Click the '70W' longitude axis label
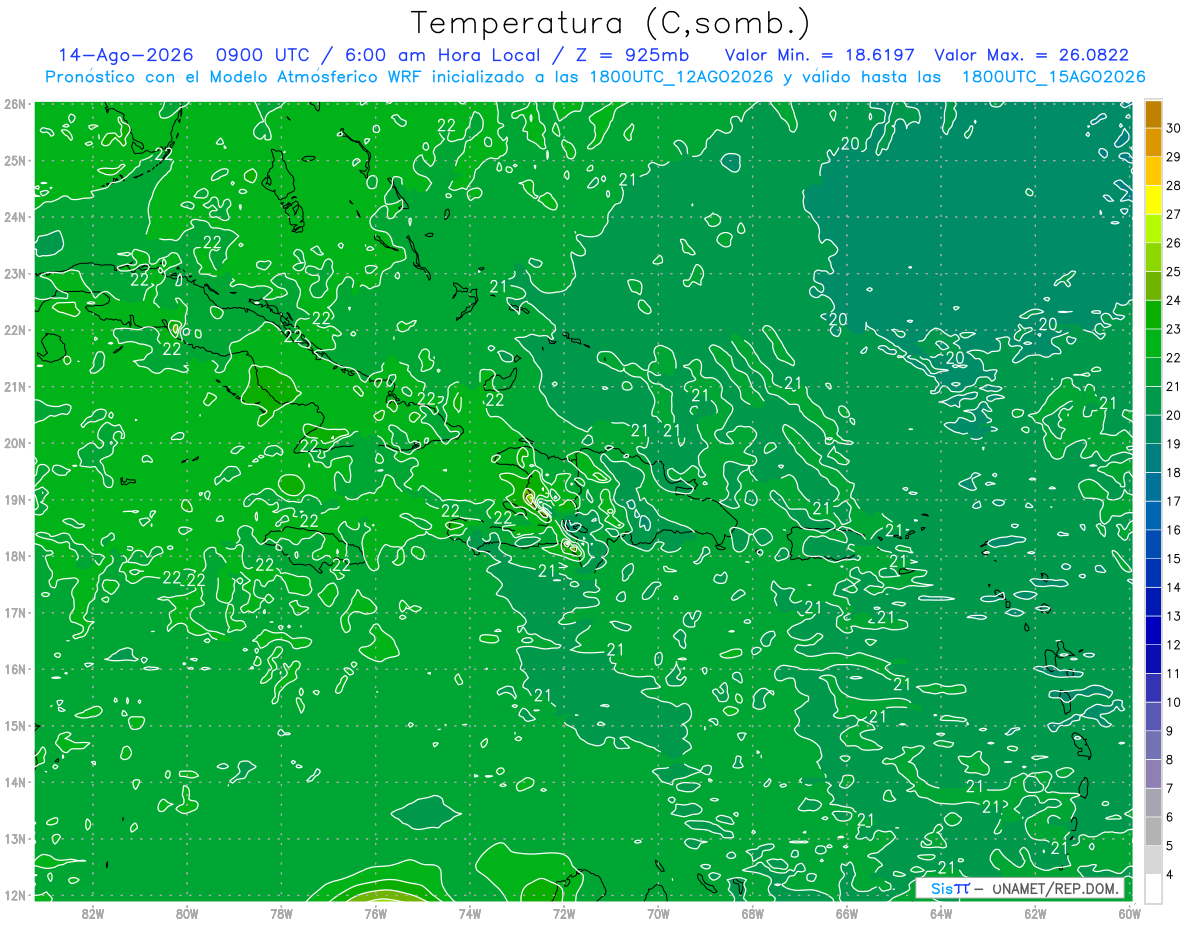 coord(658,913)
